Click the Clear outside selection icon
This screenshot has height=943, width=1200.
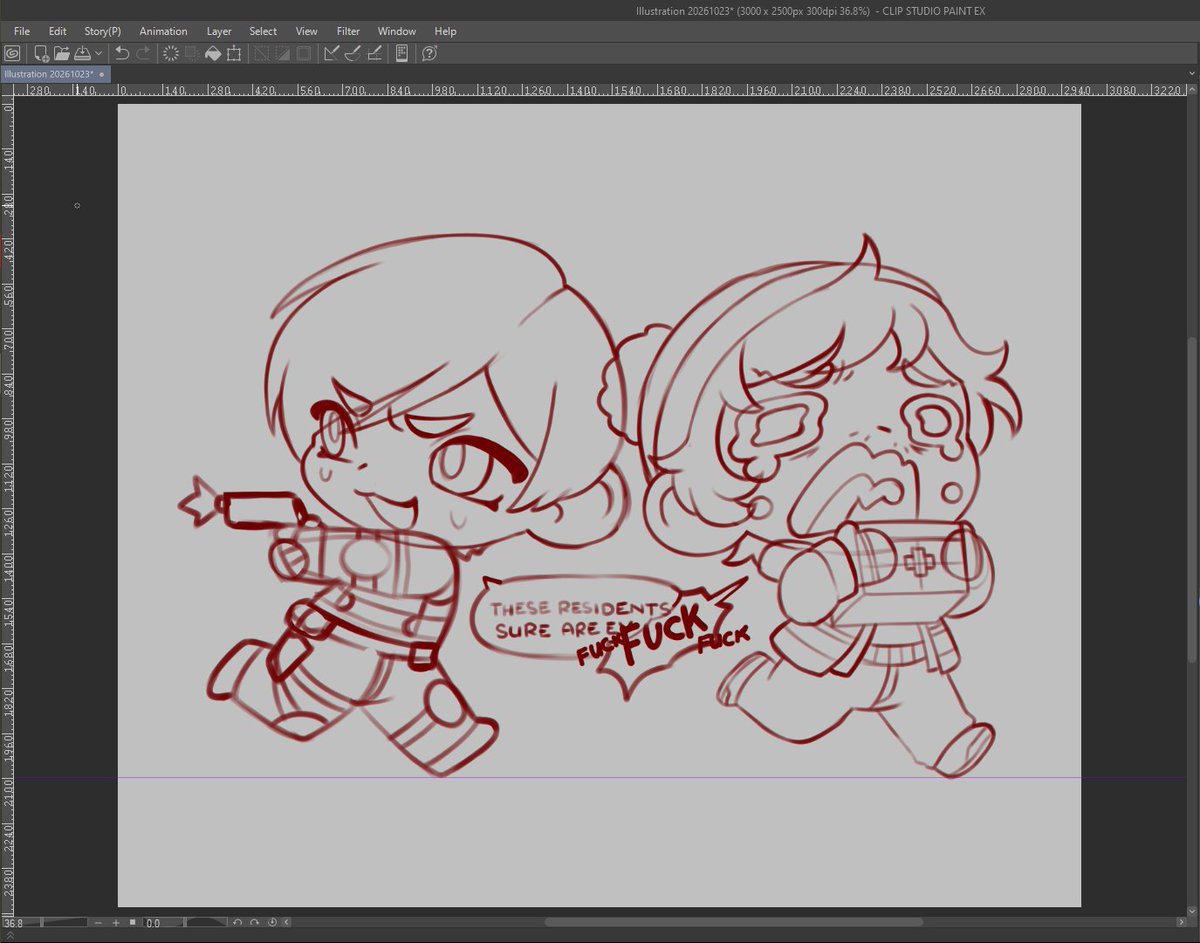[x=192, y=53]
